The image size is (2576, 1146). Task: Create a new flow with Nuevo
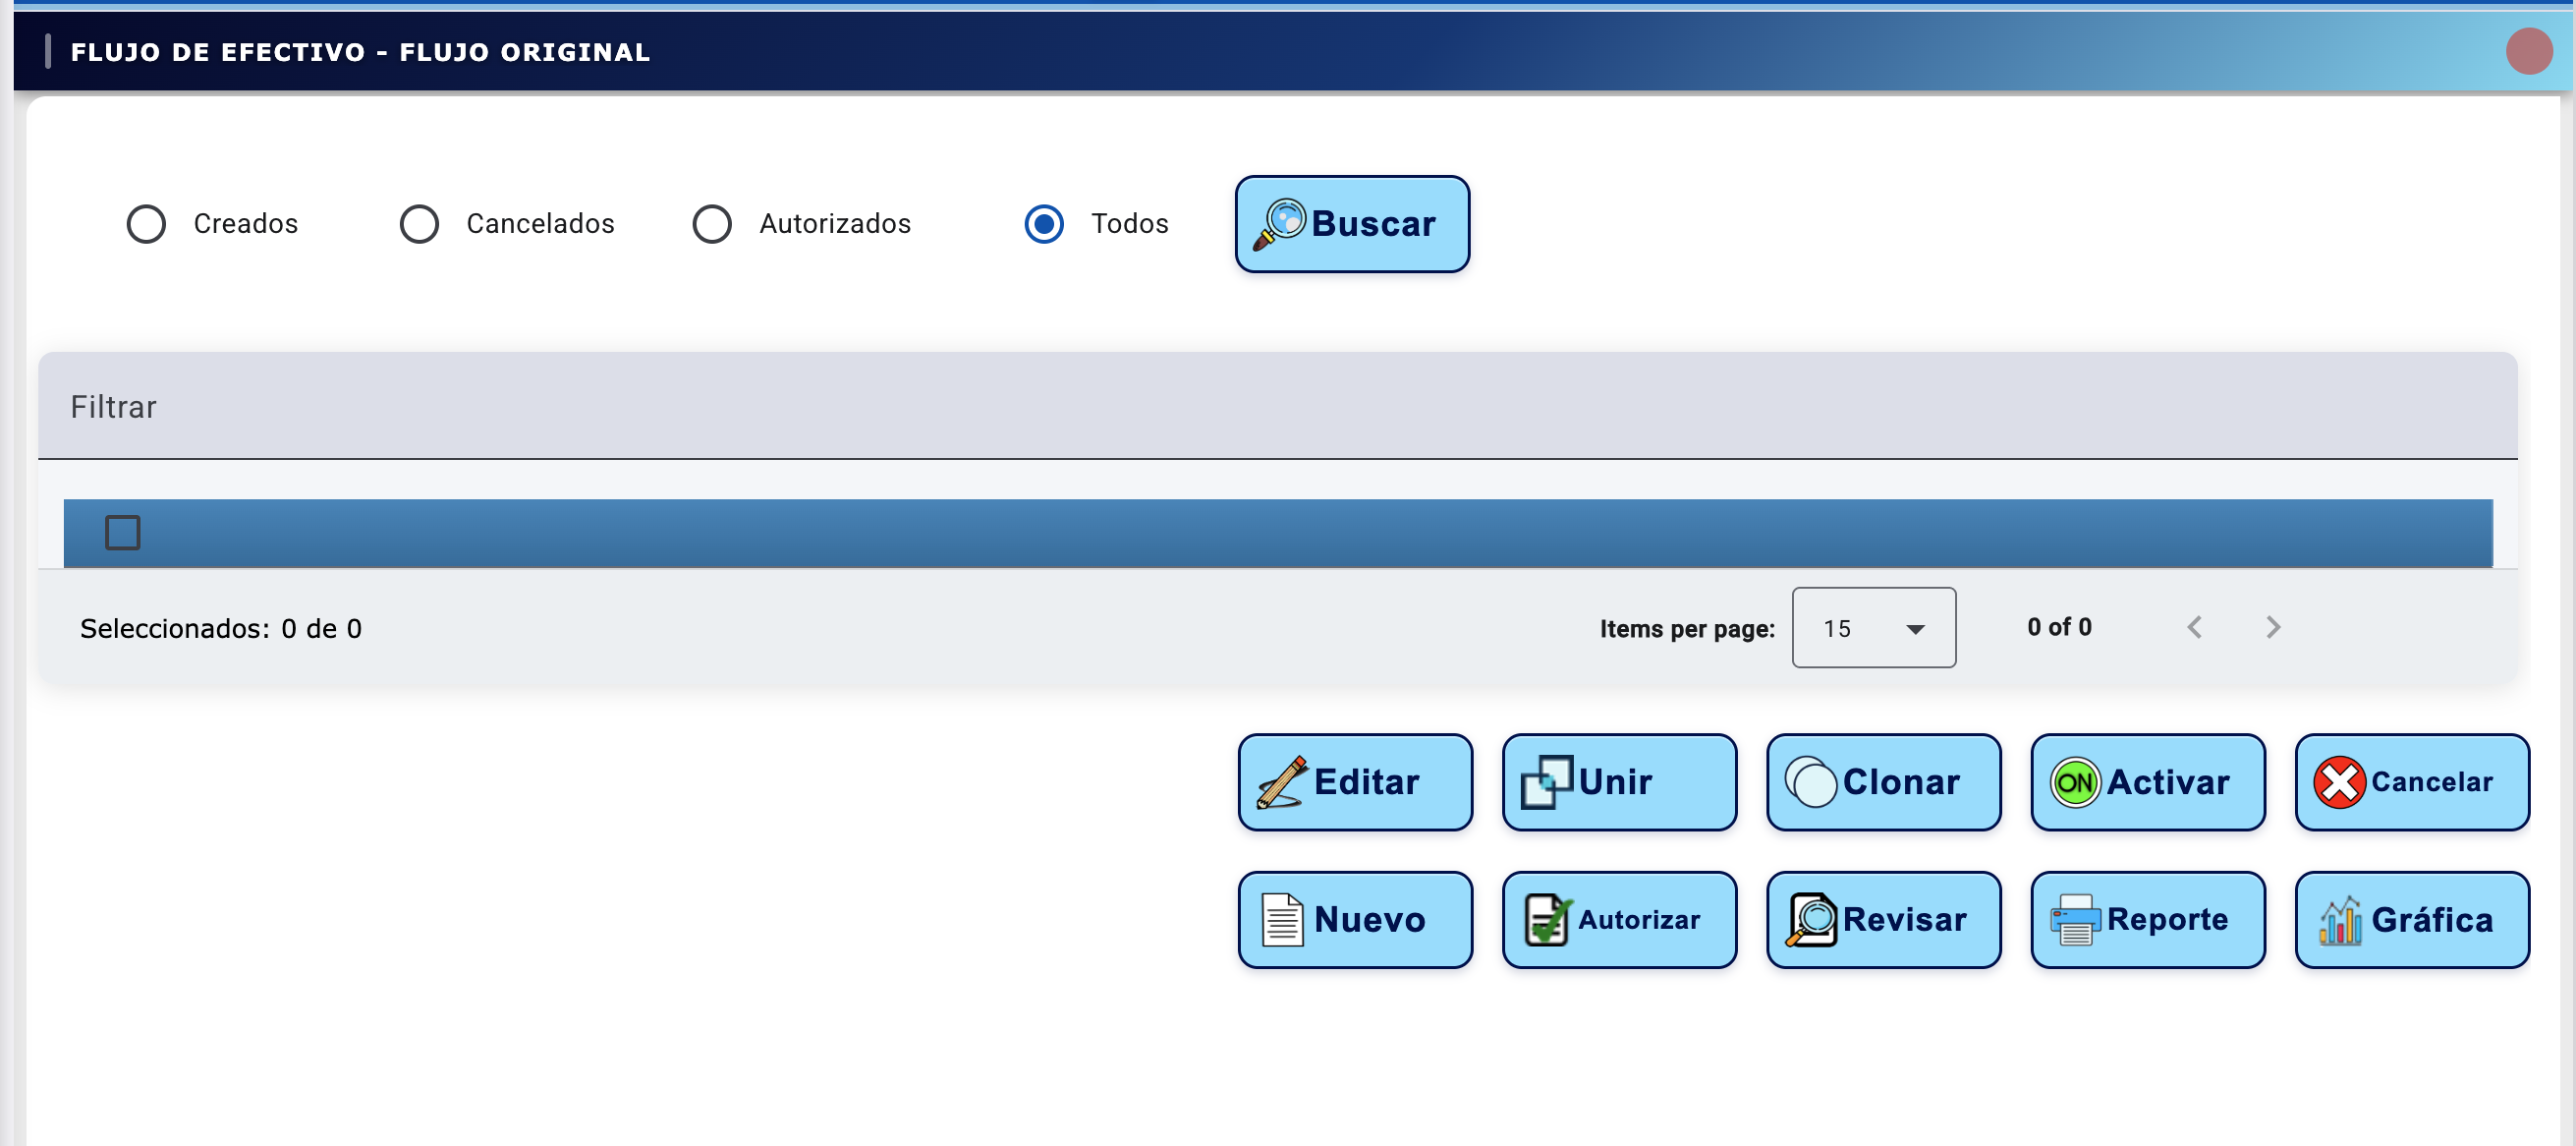[x=1354, y=919]
